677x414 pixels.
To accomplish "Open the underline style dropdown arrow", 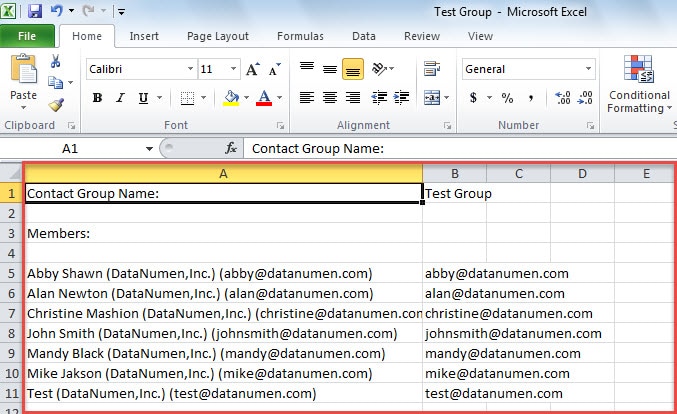I will tap(159, 98).
